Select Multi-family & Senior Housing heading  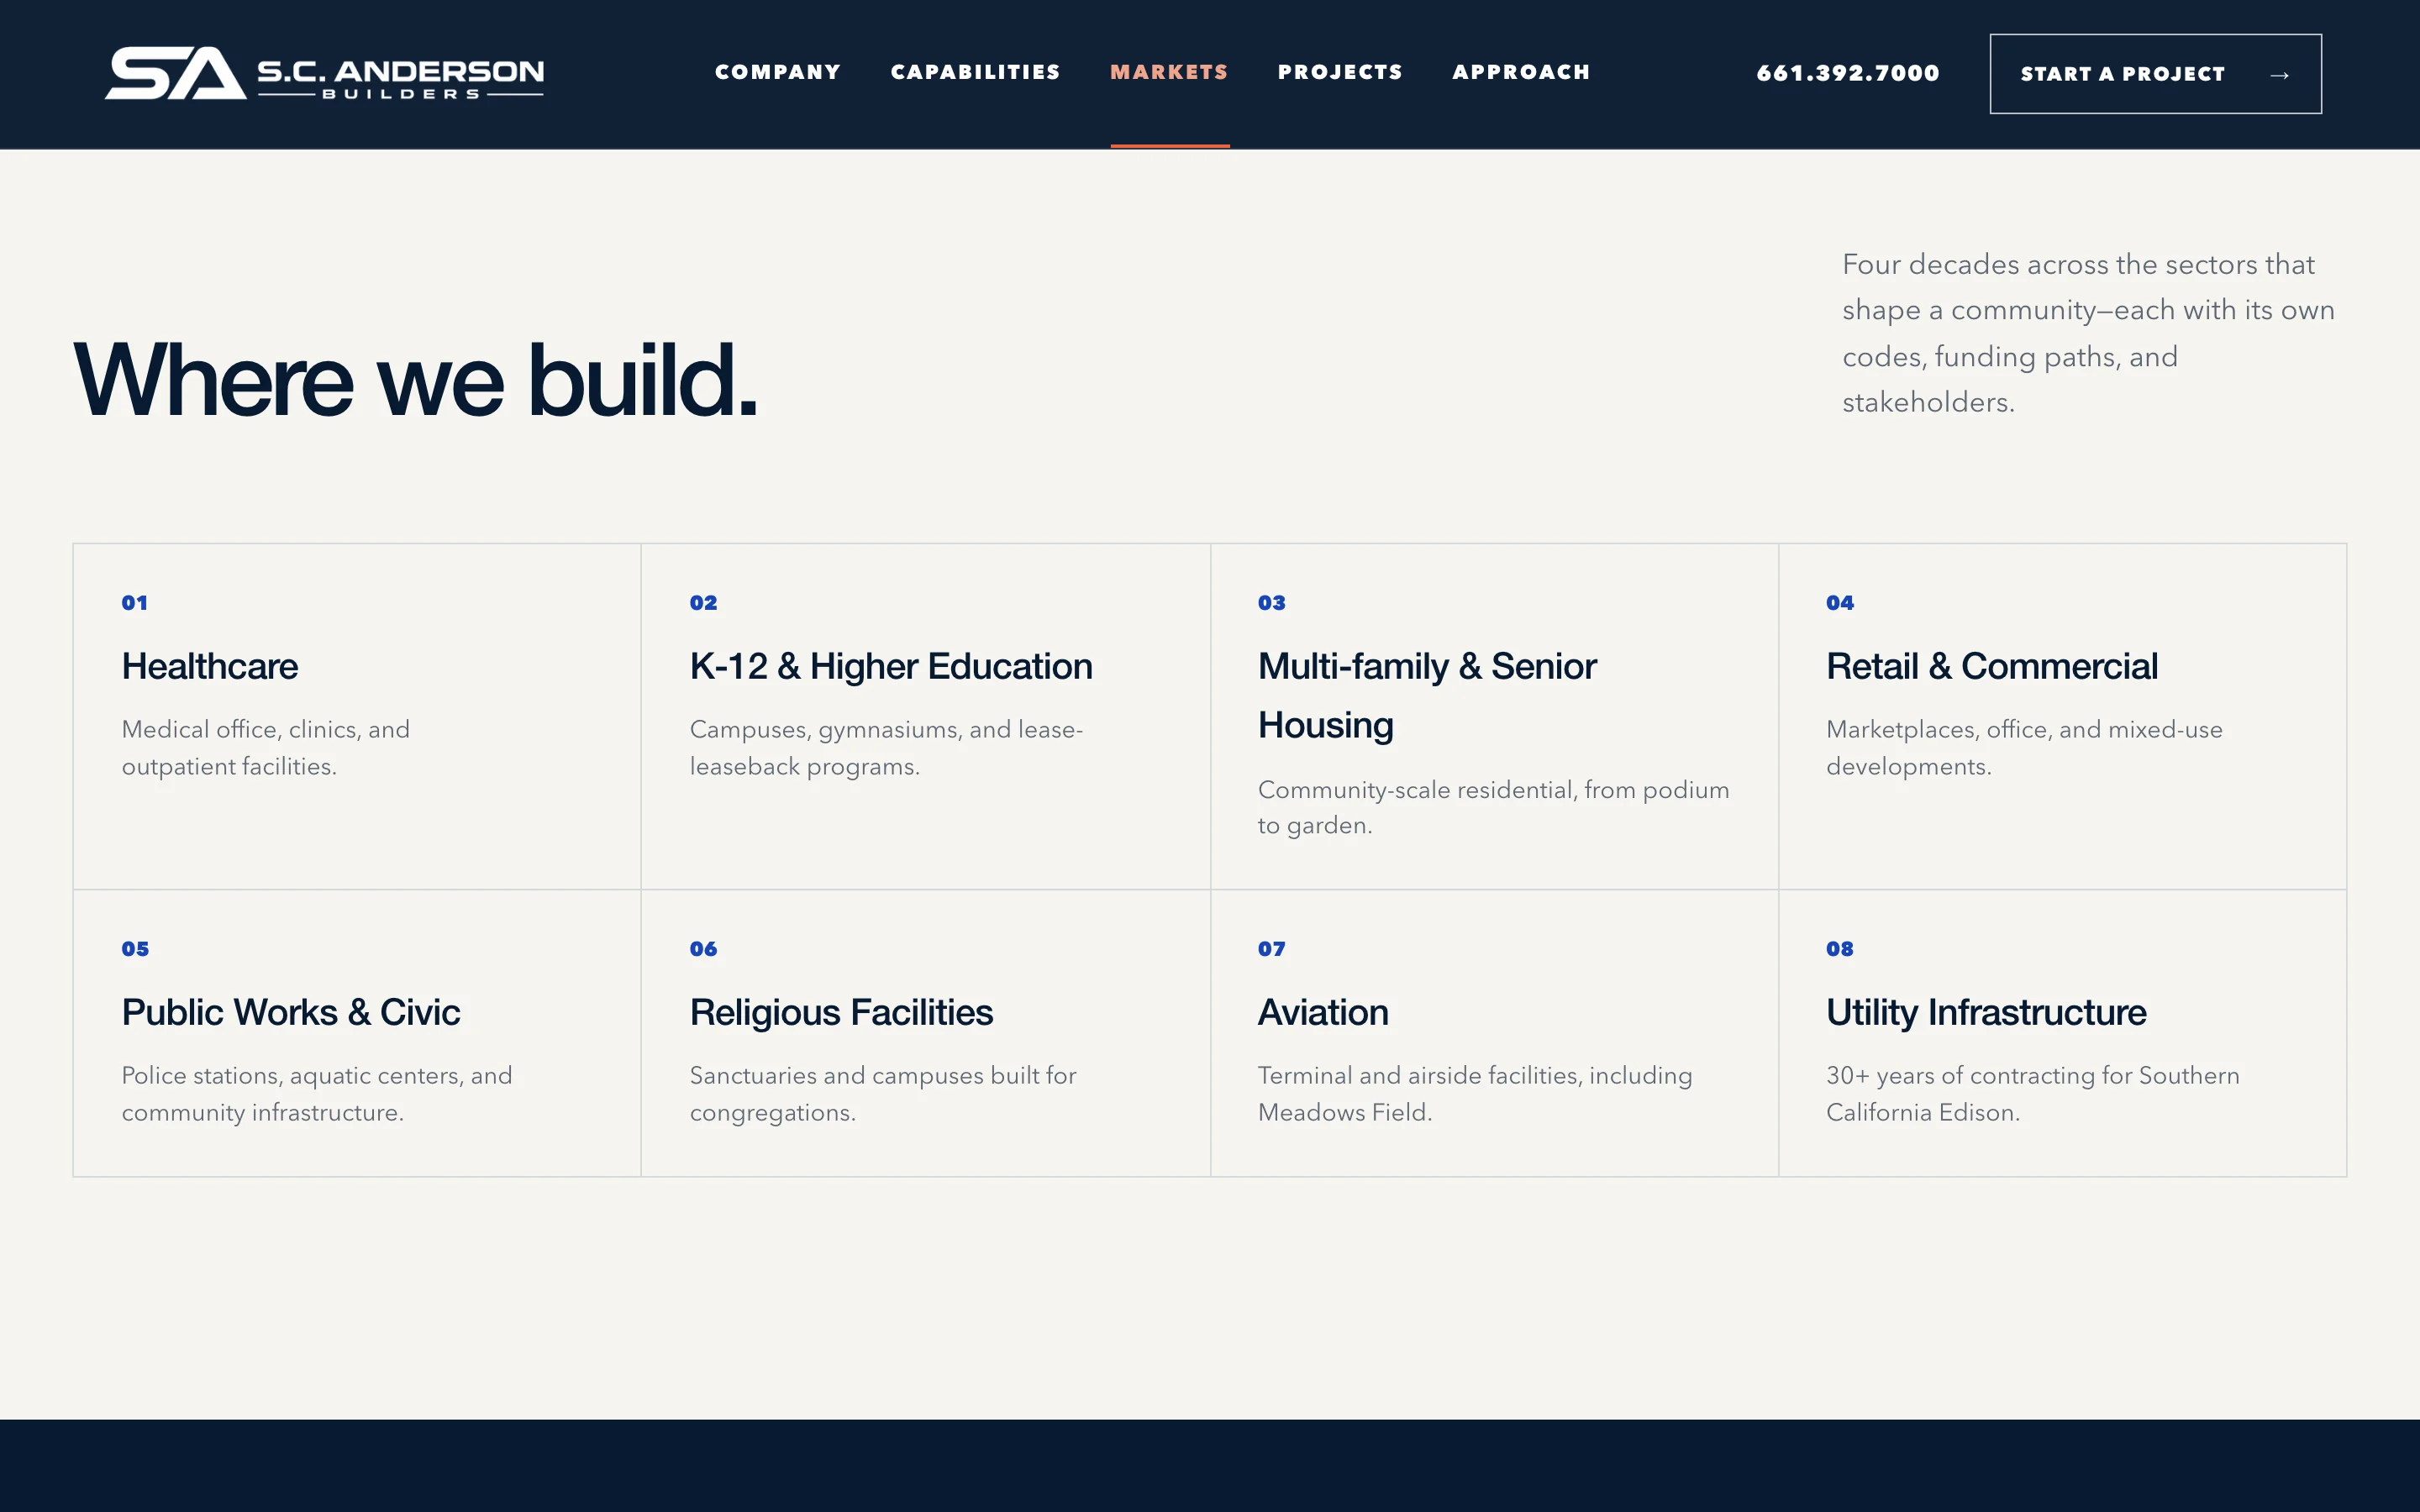[1427, 695]
